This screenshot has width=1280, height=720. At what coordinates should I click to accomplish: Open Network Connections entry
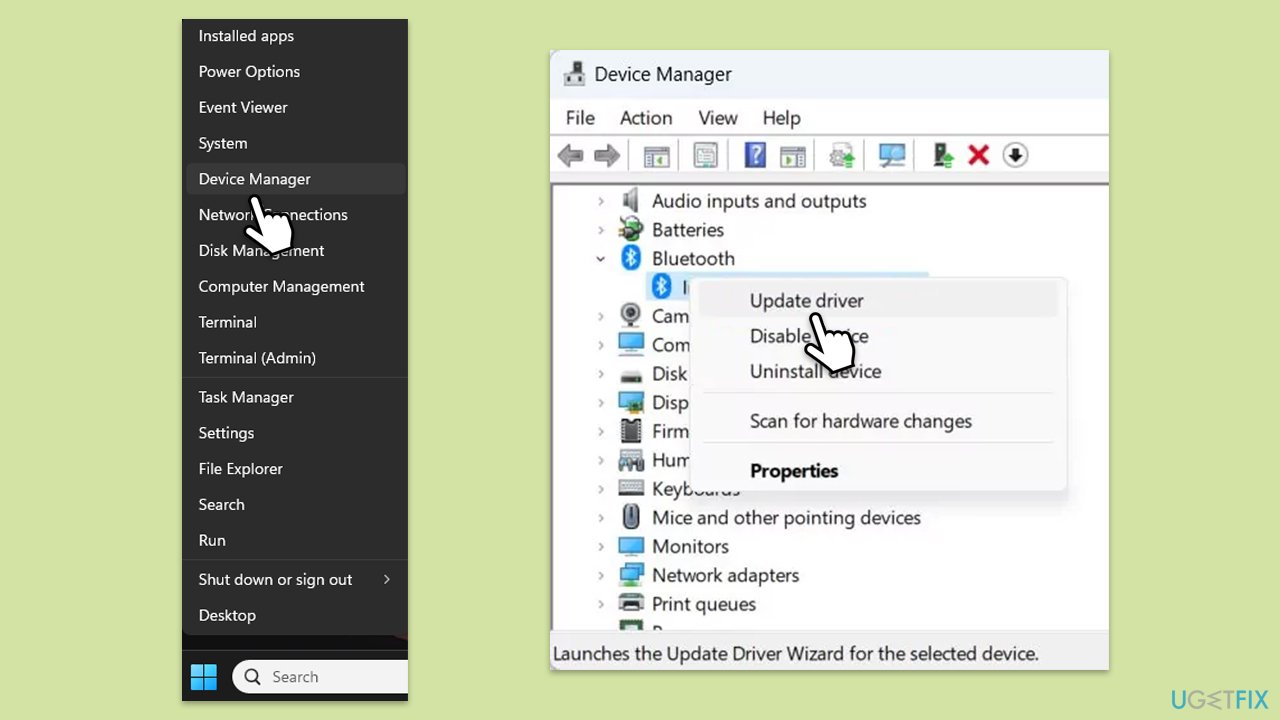[295, 215]
